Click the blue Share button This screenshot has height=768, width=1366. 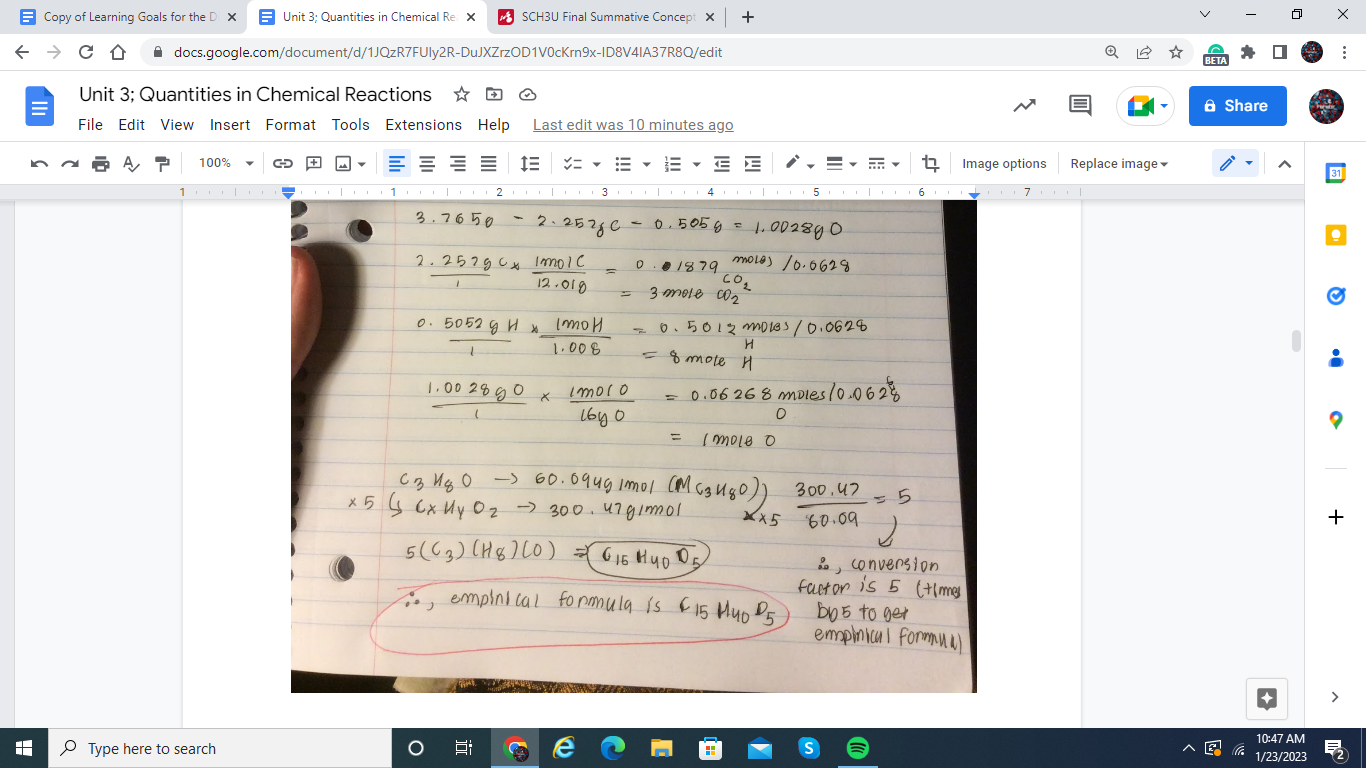click(x=1237, y=105)
